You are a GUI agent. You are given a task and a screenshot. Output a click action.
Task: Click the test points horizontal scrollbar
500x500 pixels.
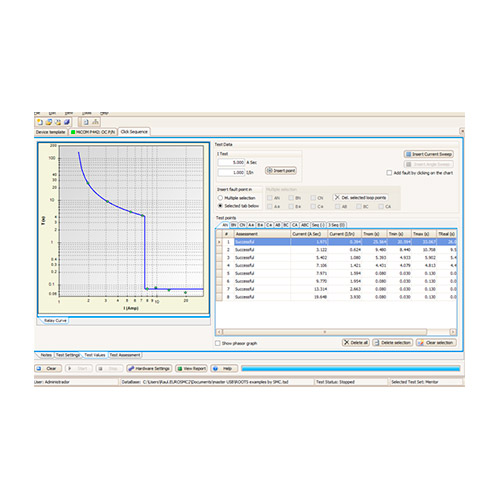336,332
